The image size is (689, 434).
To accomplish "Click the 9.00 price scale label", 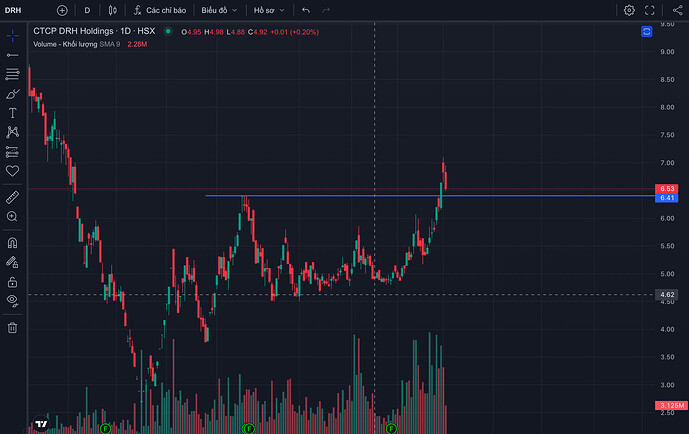I will (667, 52).
